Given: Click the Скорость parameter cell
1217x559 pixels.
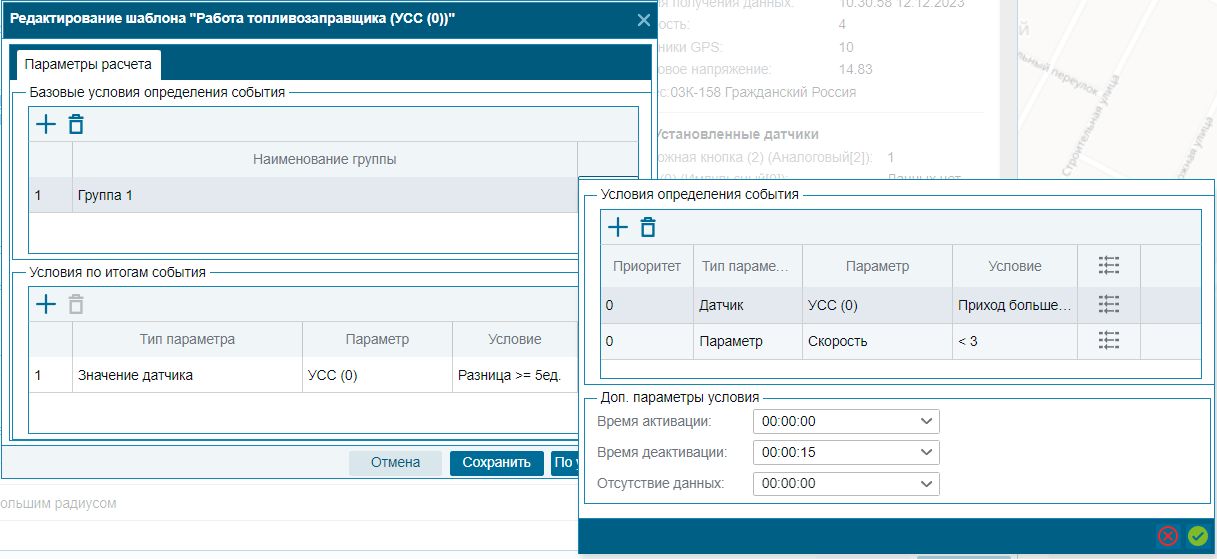Looking at the screenshot, I should pyautogui.click(x=877, y=341).
